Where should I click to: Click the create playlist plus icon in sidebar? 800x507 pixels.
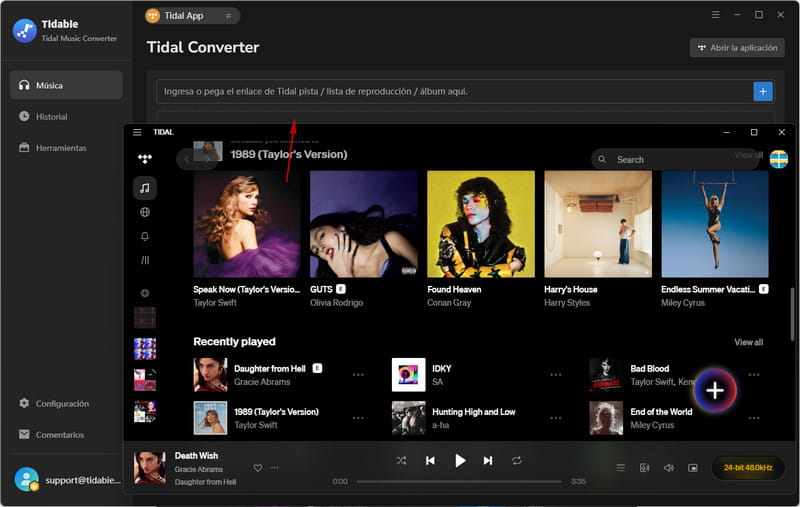point(145,293)
